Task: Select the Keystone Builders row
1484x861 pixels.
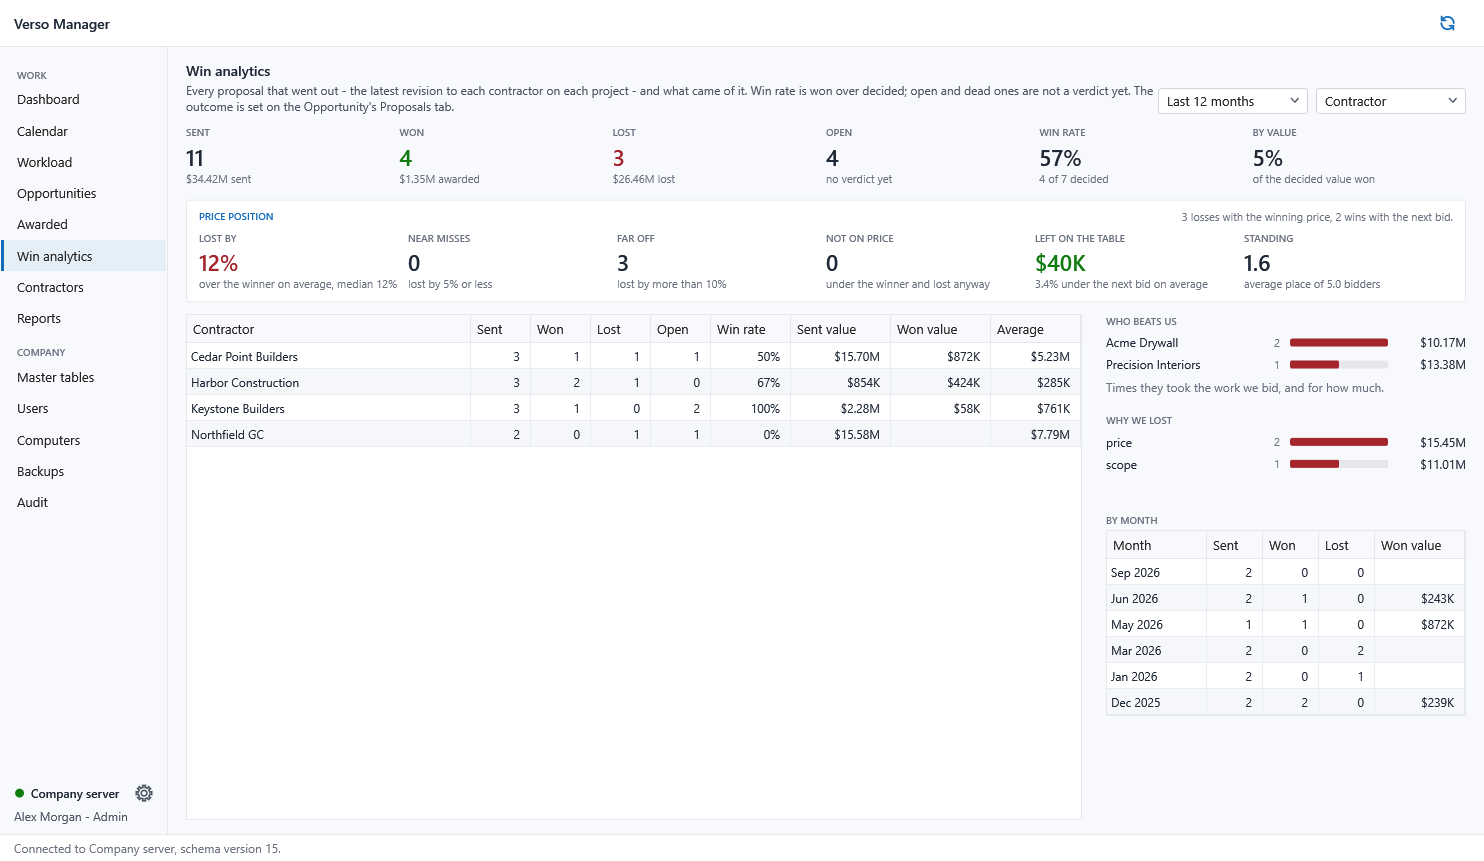Action: click(633, 408)
